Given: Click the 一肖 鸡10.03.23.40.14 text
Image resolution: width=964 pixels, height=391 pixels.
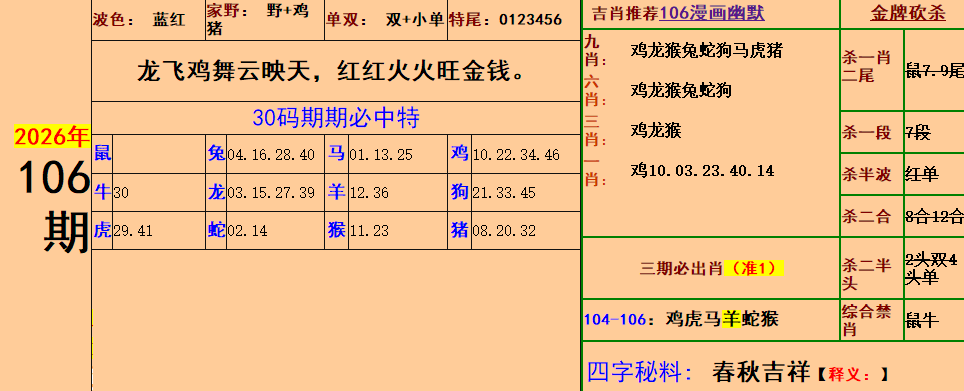Looking at the screenshot, I should pyautogui.click(x=702, y=170).
